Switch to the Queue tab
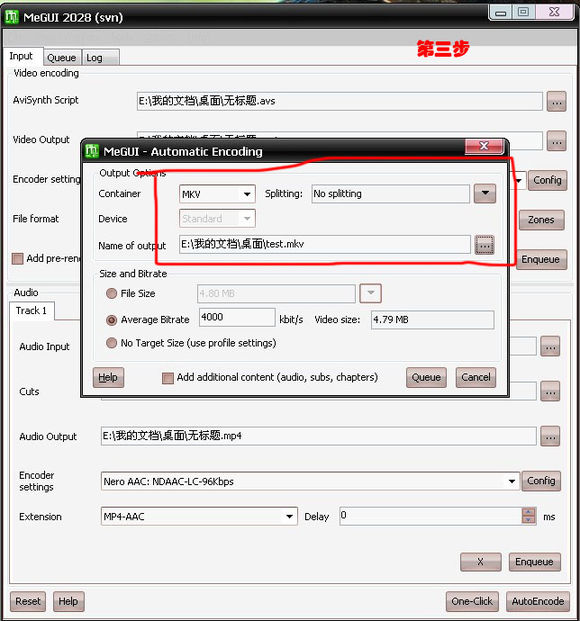The width and height of the screenshot is (580, 621). (x=61, y=58)
